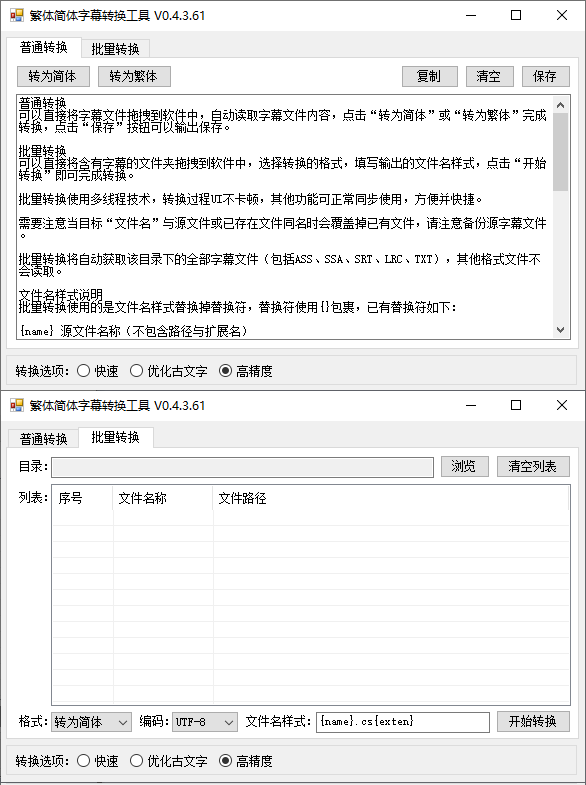This screenshot has height=785, width=586.
Task: Select 优化古文字 option in the bottom window
Action: (169, 761)
